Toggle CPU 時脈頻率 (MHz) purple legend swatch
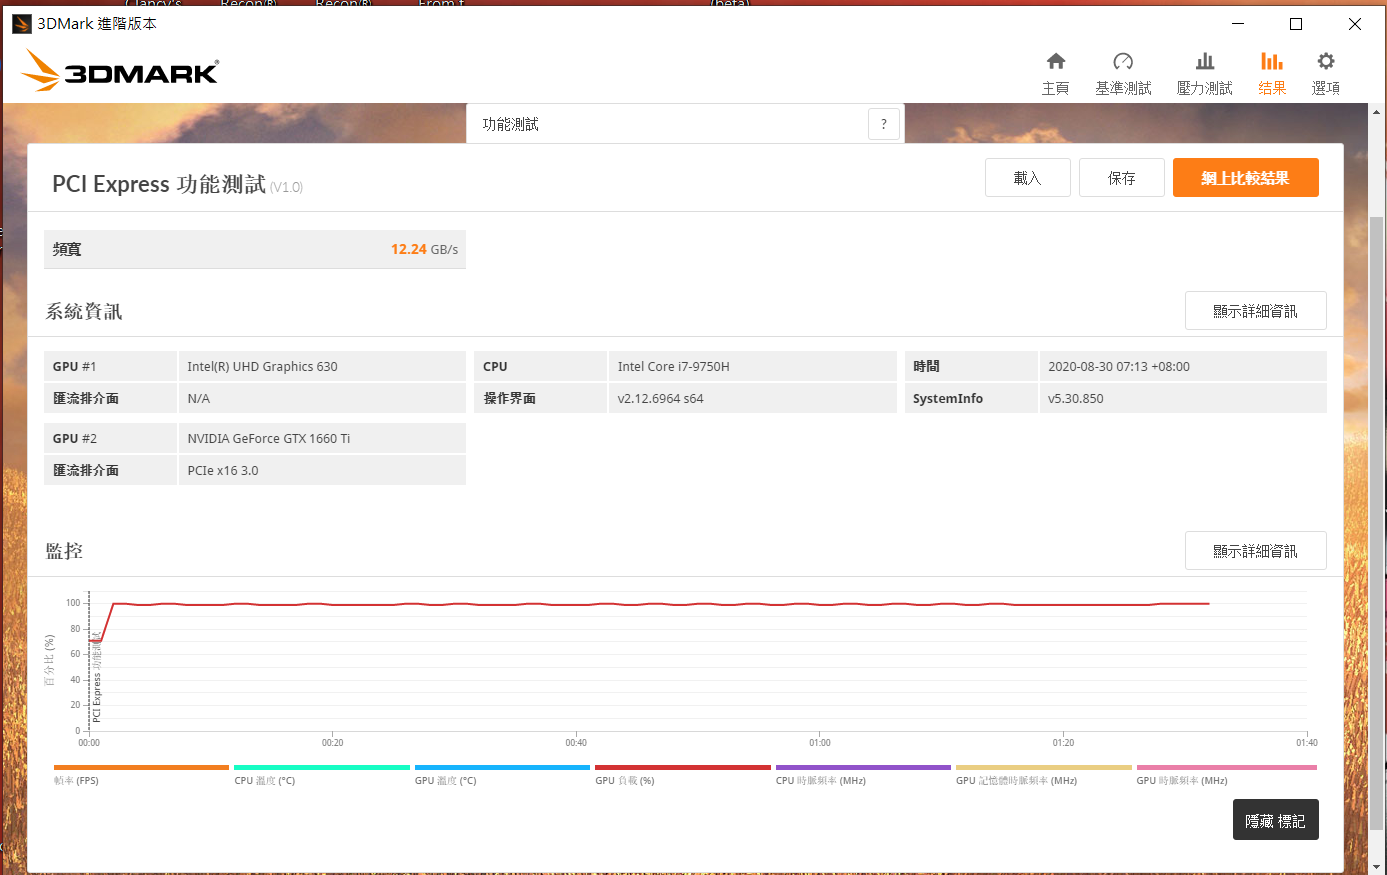Viewport: 1387px width, 875px height. (863, 768)
